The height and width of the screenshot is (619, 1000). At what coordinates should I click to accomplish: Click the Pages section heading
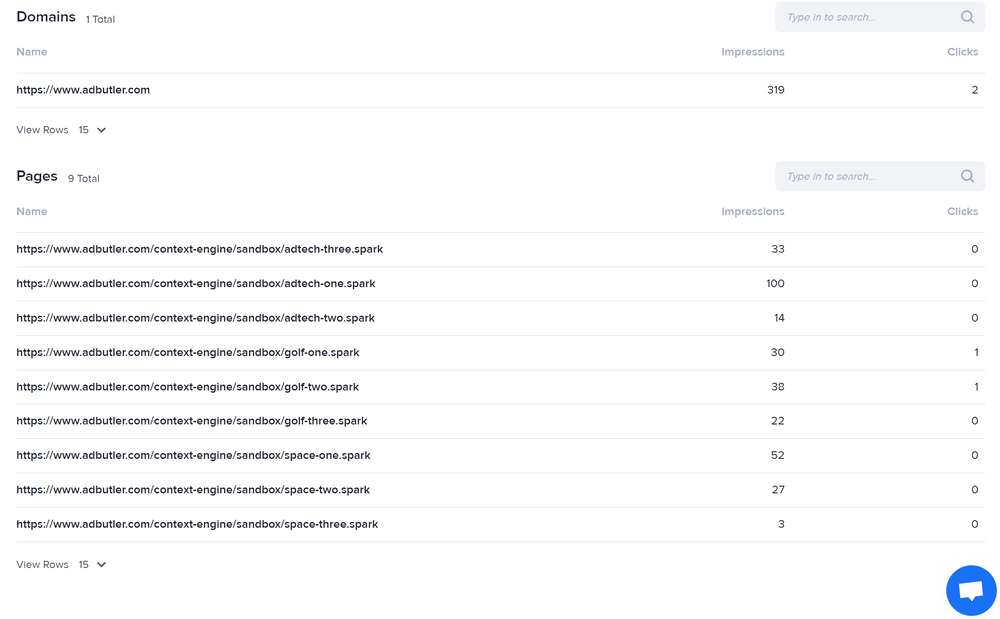point(37,177)
